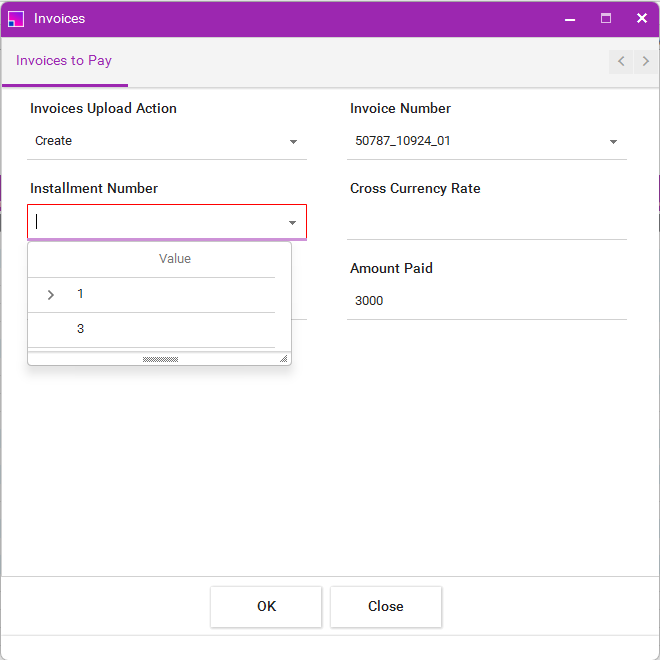The height and width of the screenshot is (660, 661).
Task: Click the Cross Currency Rate field
Action: [x=486, y=222]
